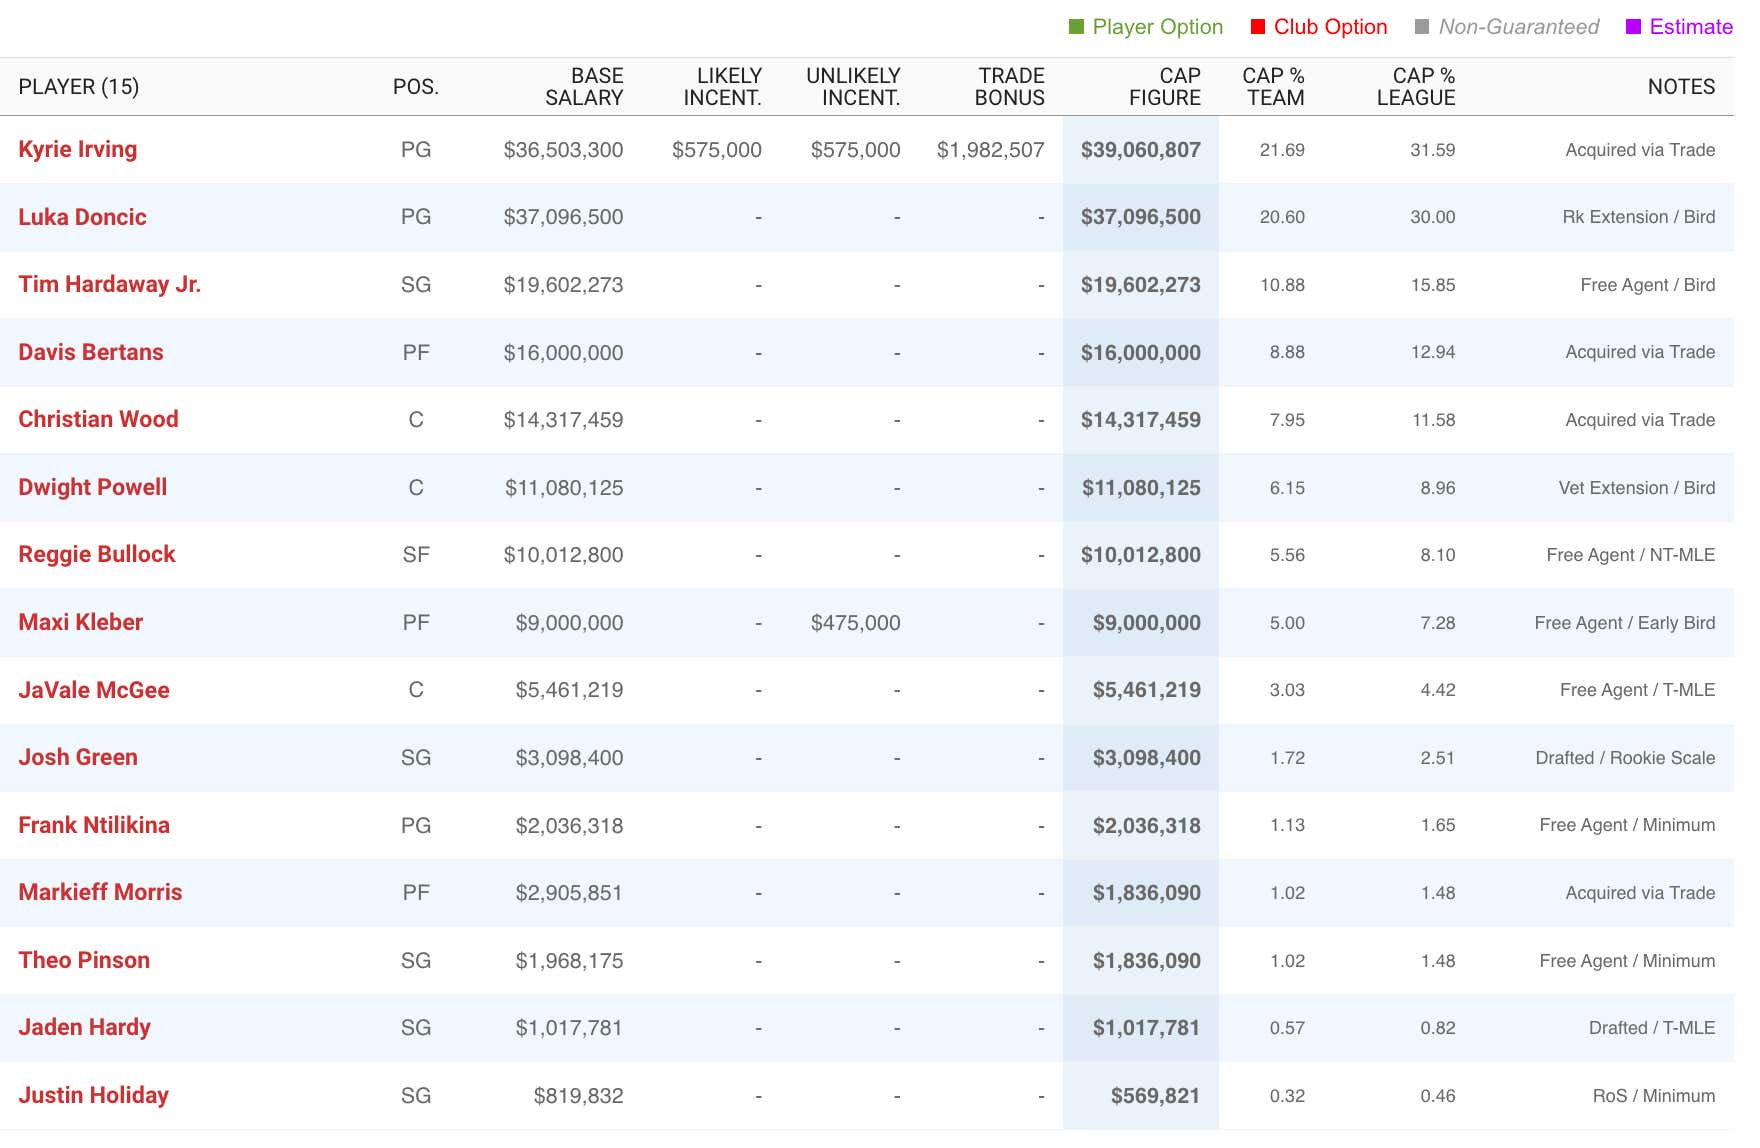Click Jaden Hardy's cap figure $1,017,781

1147,1028
